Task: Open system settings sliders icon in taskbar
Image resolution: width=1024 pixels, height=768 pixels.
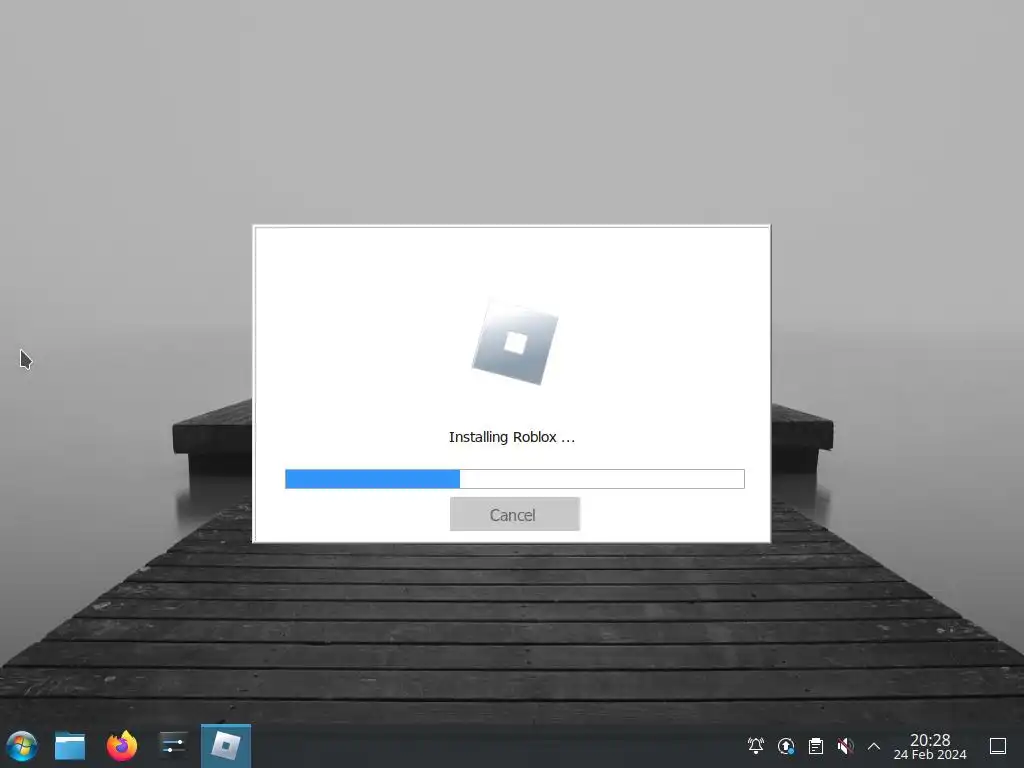Action: 173,745
